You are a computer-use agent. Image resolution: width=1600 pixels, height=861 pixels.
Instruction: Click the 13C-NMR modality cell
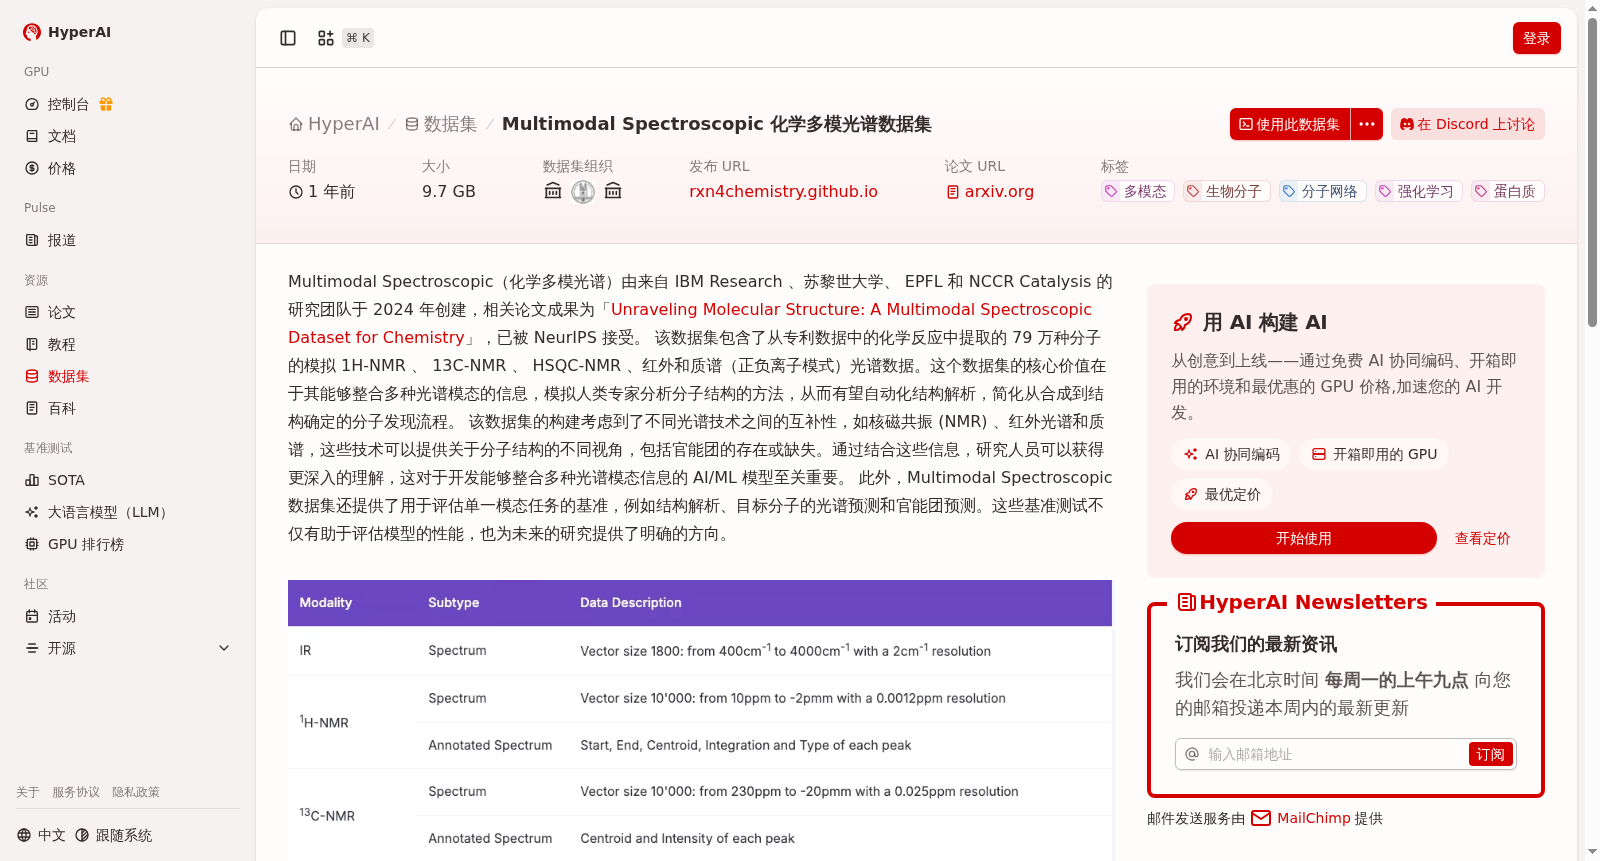coord(327,815)
